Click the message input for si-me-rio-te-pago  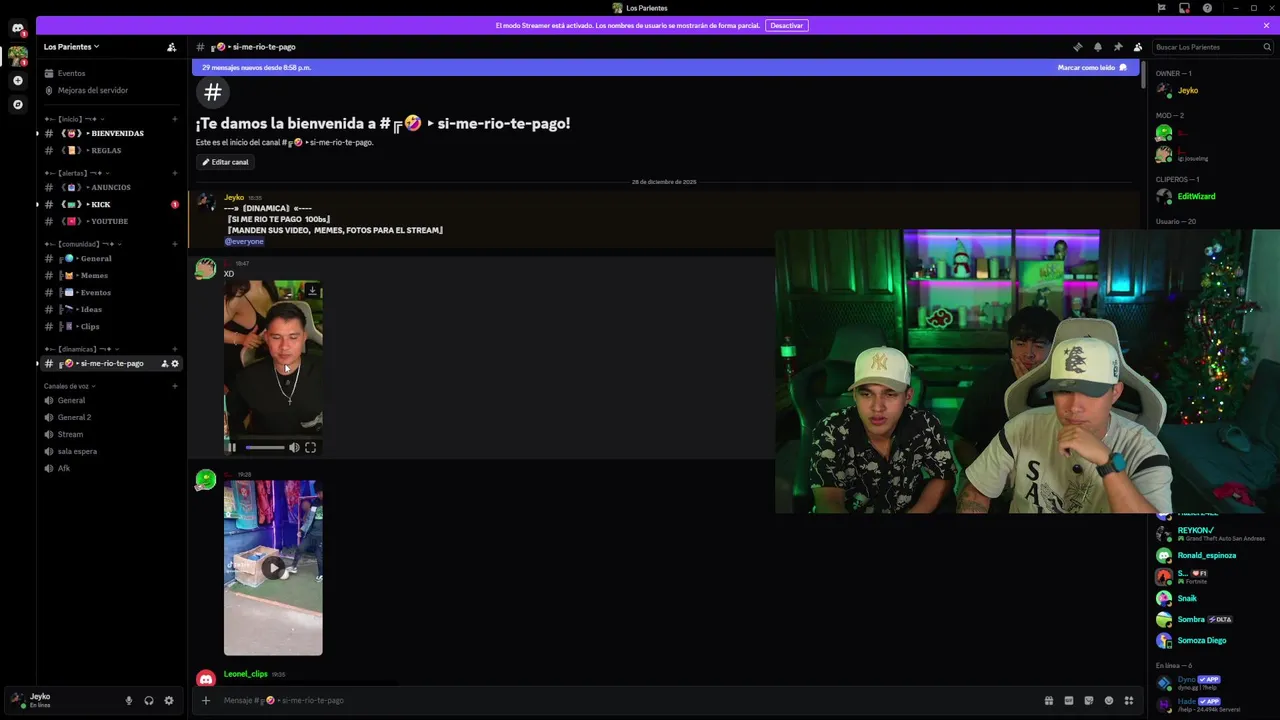pos(630,701)
